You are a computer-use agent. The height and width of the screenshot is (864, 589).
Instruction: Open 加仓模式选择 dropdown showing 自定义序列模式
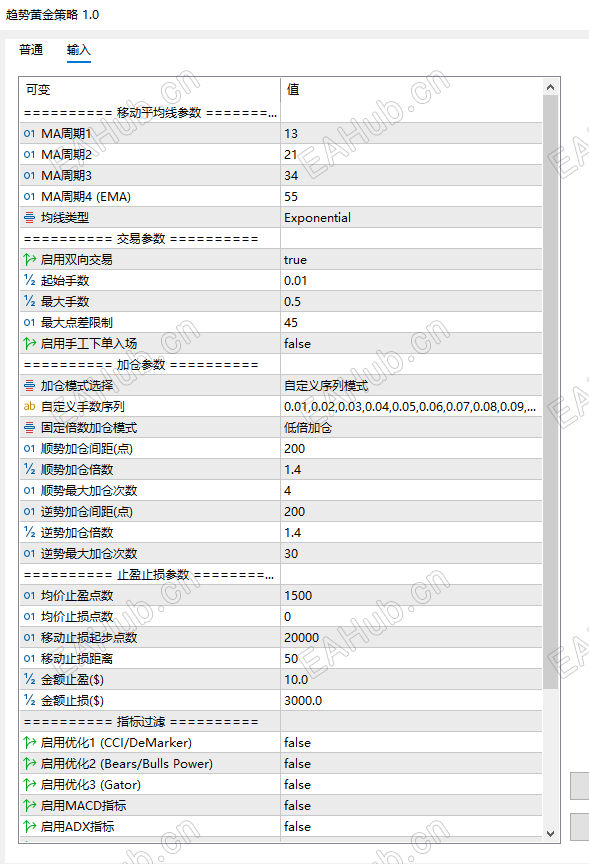pos(411,386)
